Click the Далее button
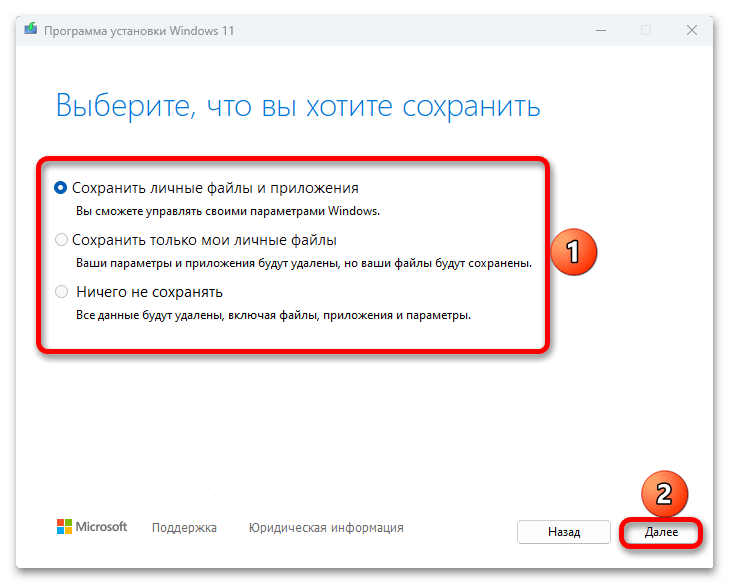The width and height of the screenshot is (729, 584). [661, 532]
